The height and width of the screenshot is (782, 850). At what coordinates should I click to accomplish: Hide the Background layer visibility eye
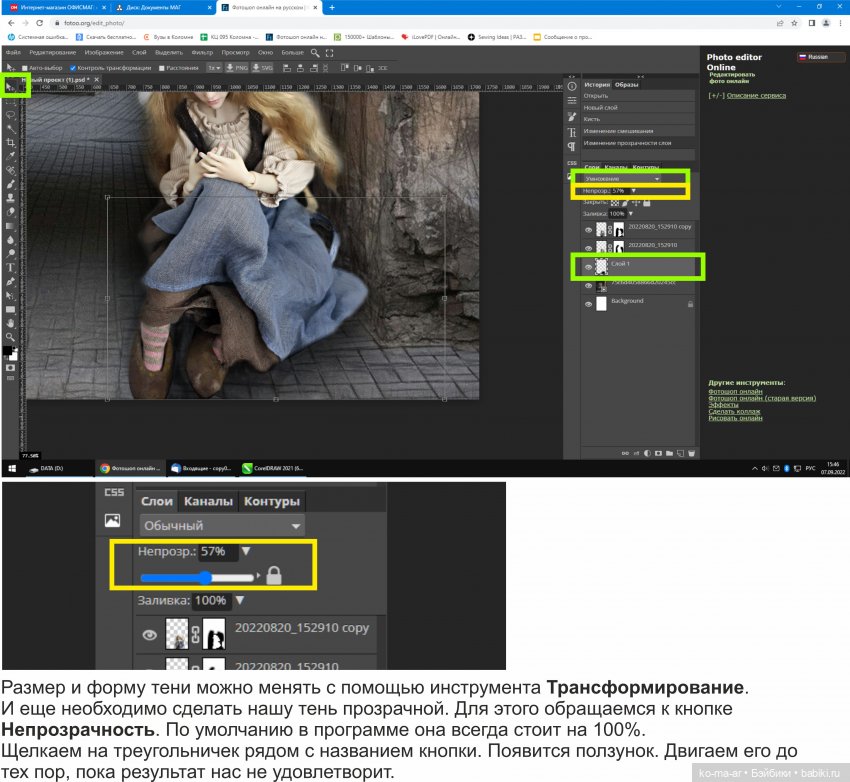coord(588,301)
